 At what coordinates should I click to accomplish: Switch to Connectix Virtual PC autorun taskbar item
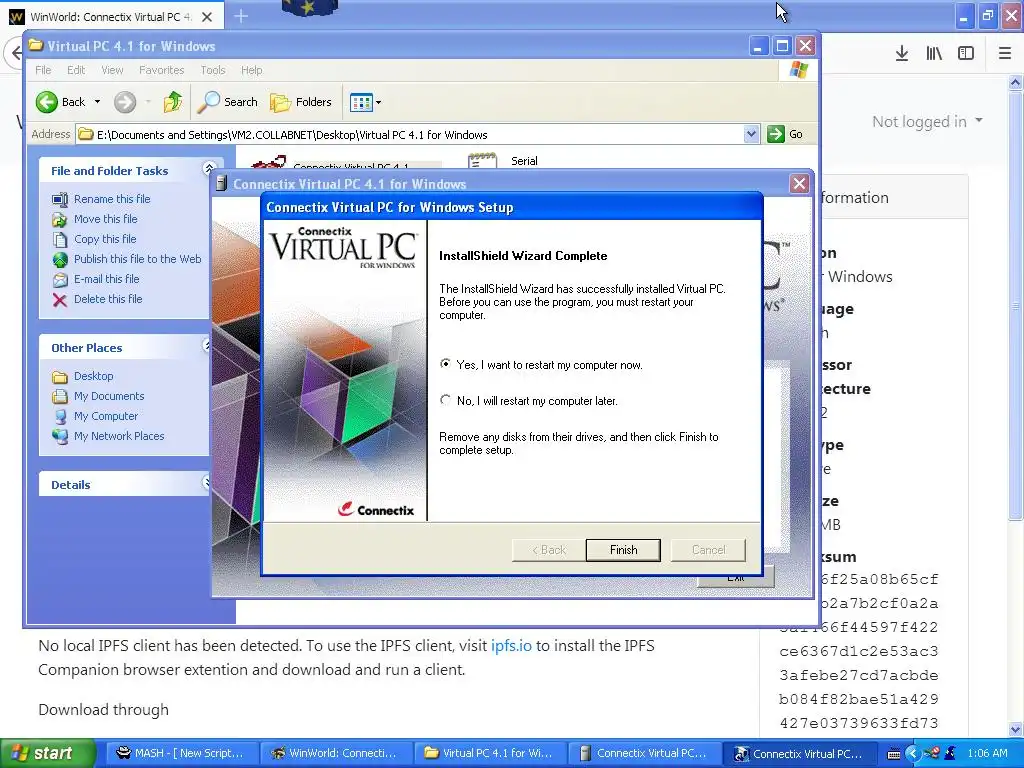pos(643,753)
